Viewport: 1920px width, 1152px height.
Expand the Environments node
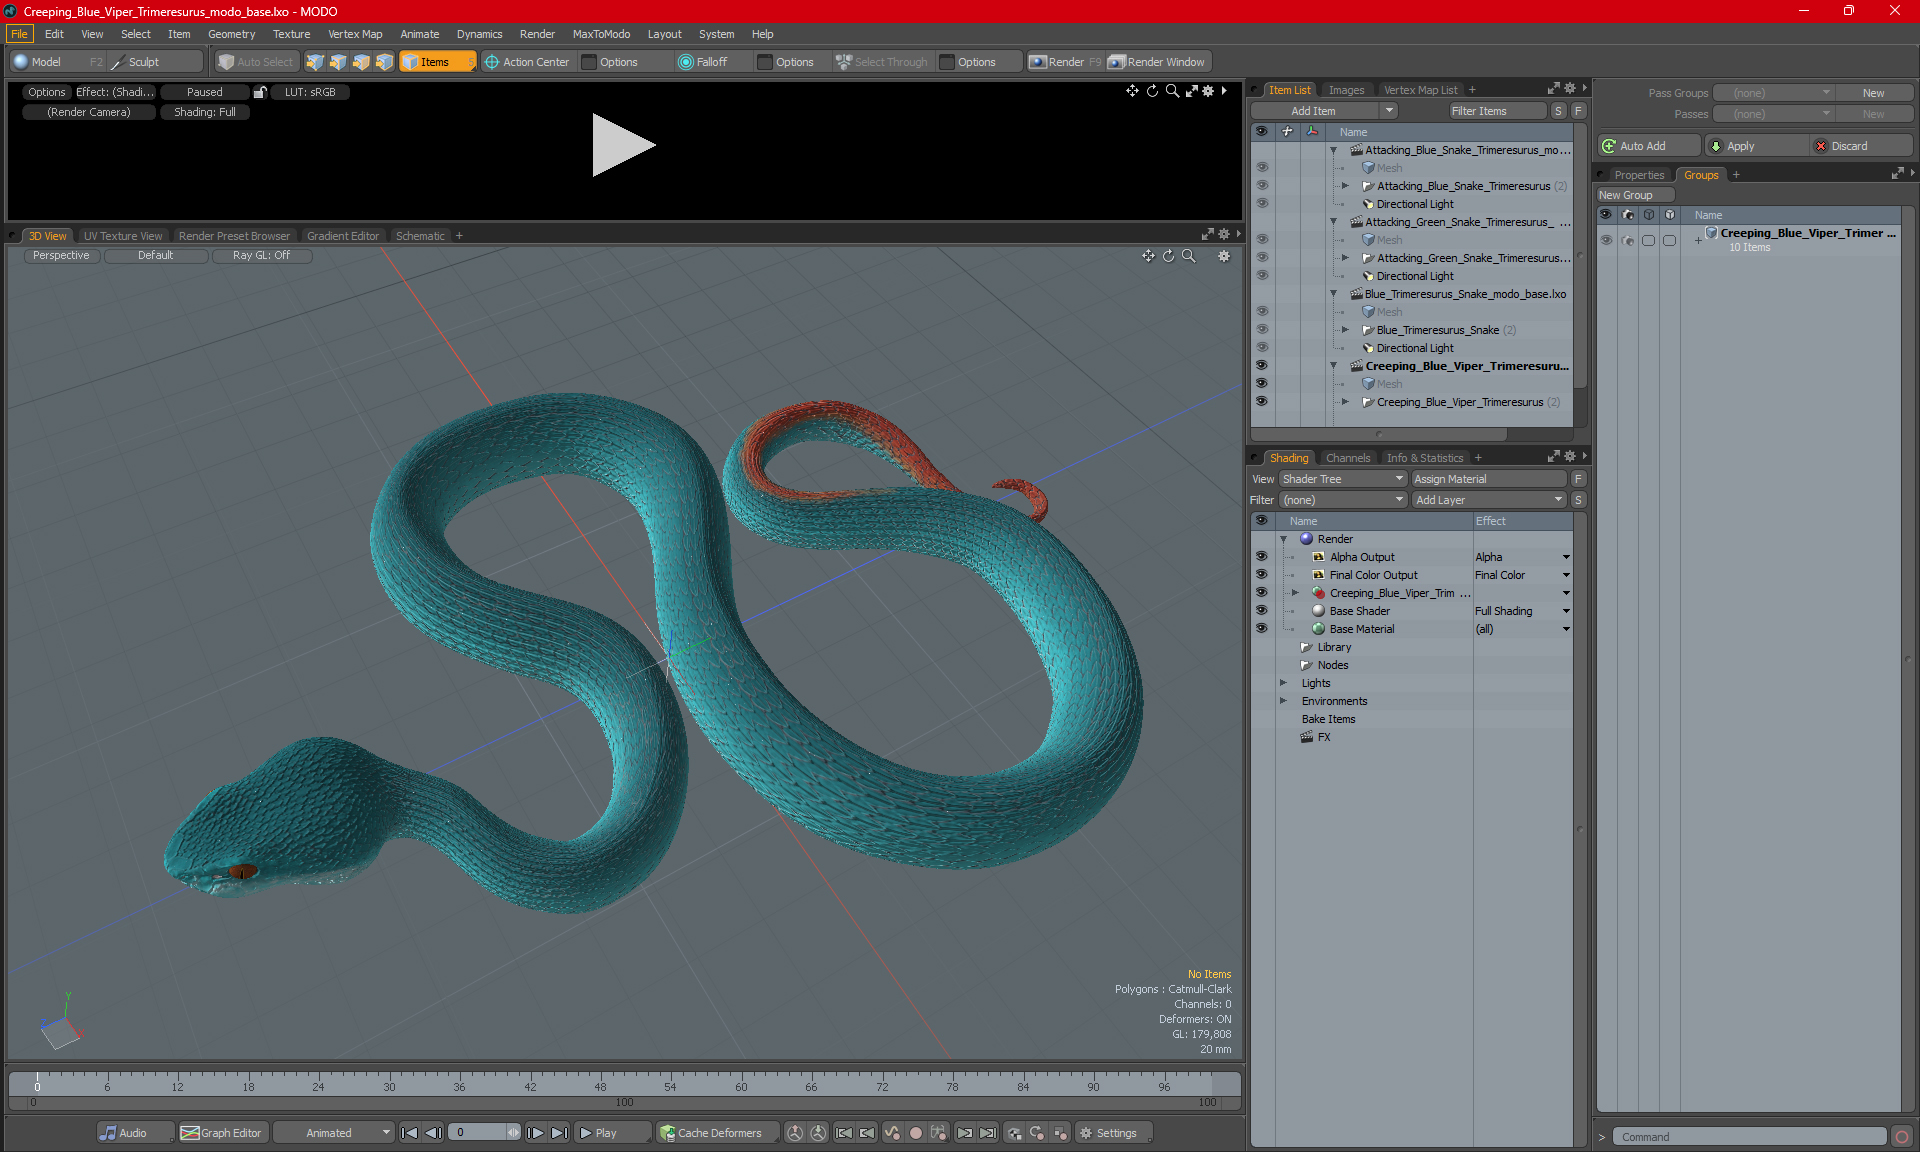point(1284,701)
